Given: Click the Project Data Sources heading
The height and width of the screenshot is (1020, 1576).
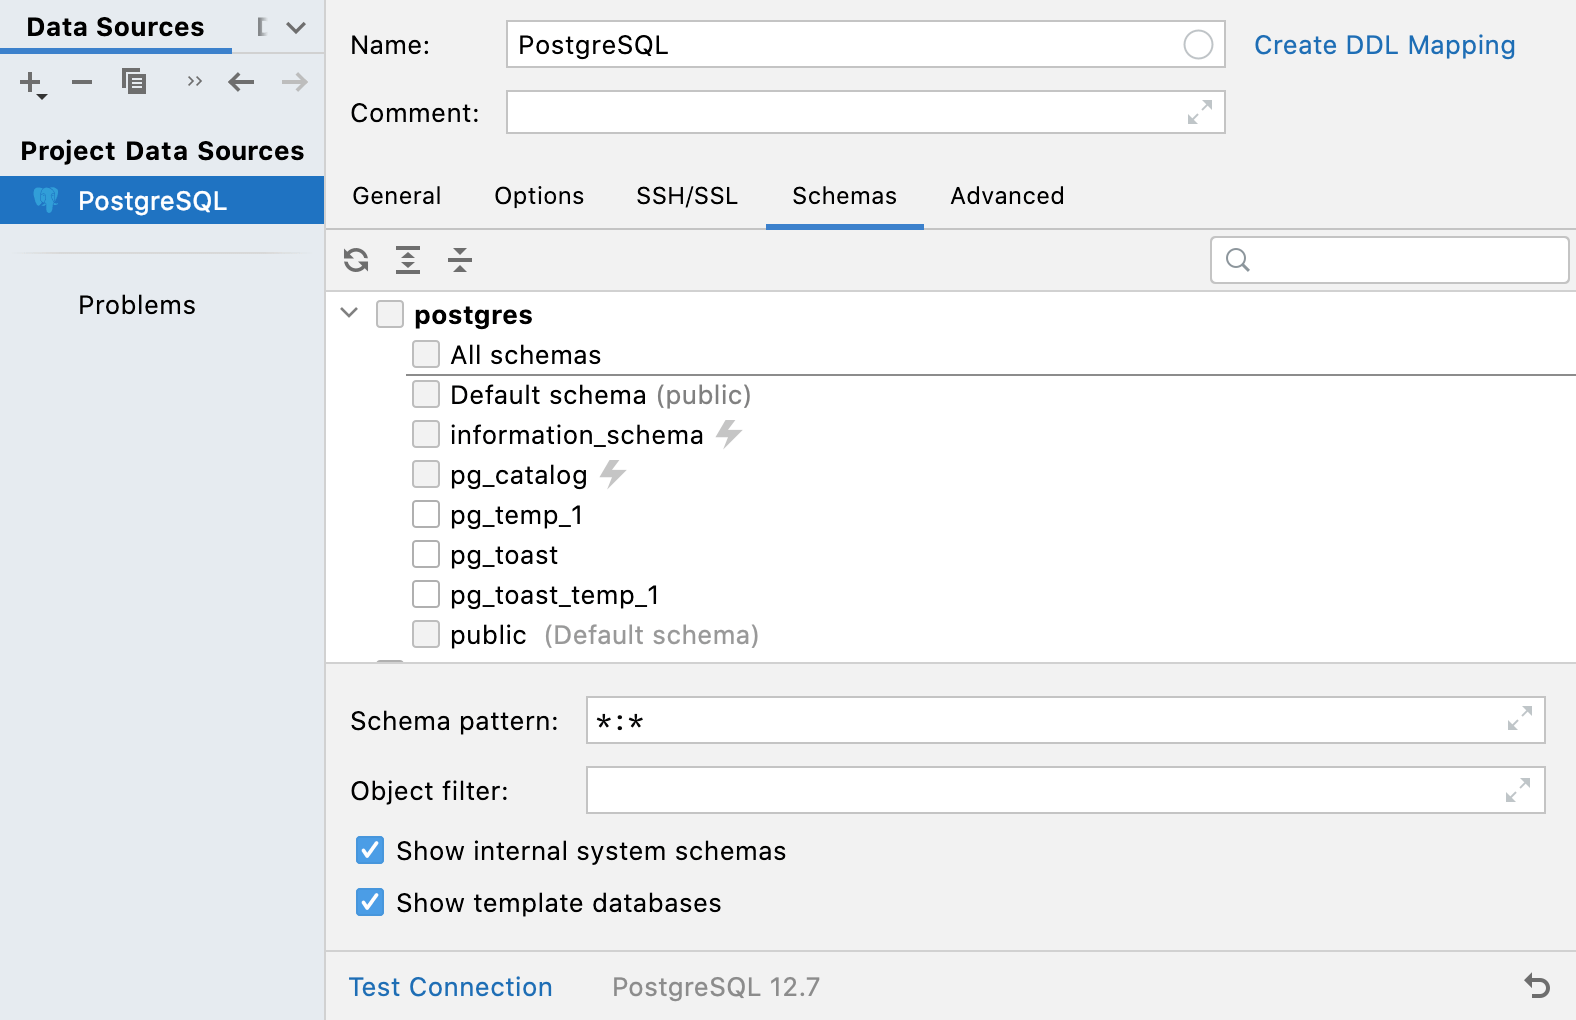Looking at the screenshot, I should (162, 151).
